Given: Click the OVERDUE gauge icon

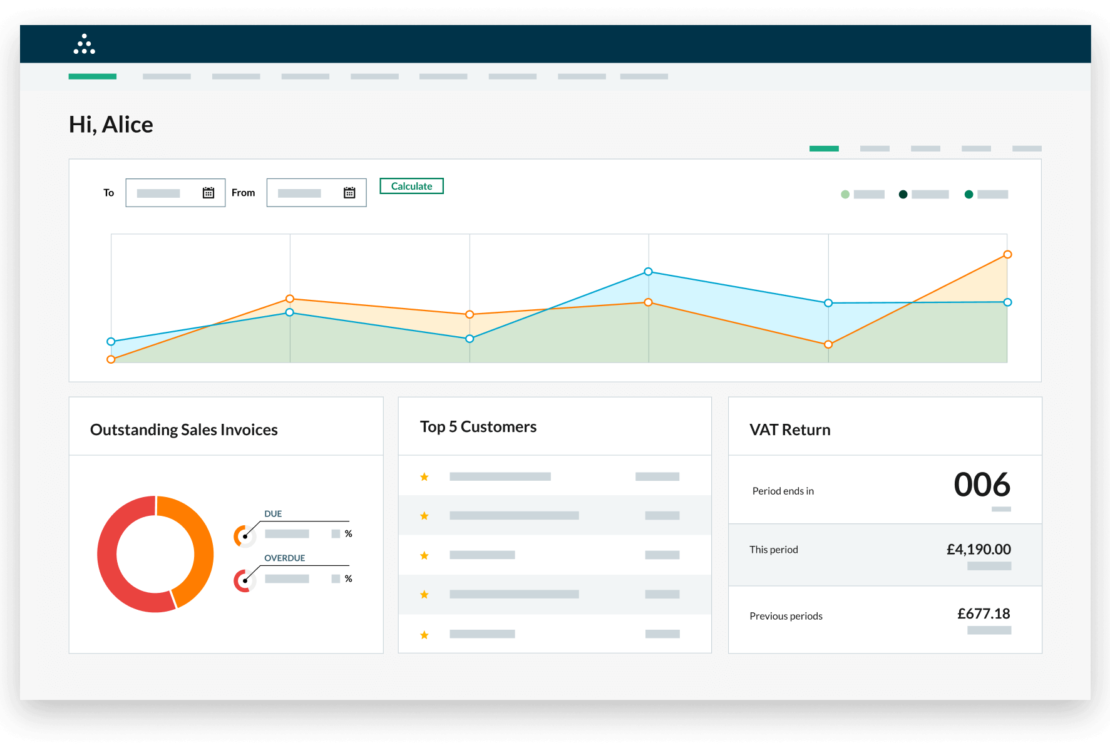Looking at the screenshot, I should coord(244,581).
